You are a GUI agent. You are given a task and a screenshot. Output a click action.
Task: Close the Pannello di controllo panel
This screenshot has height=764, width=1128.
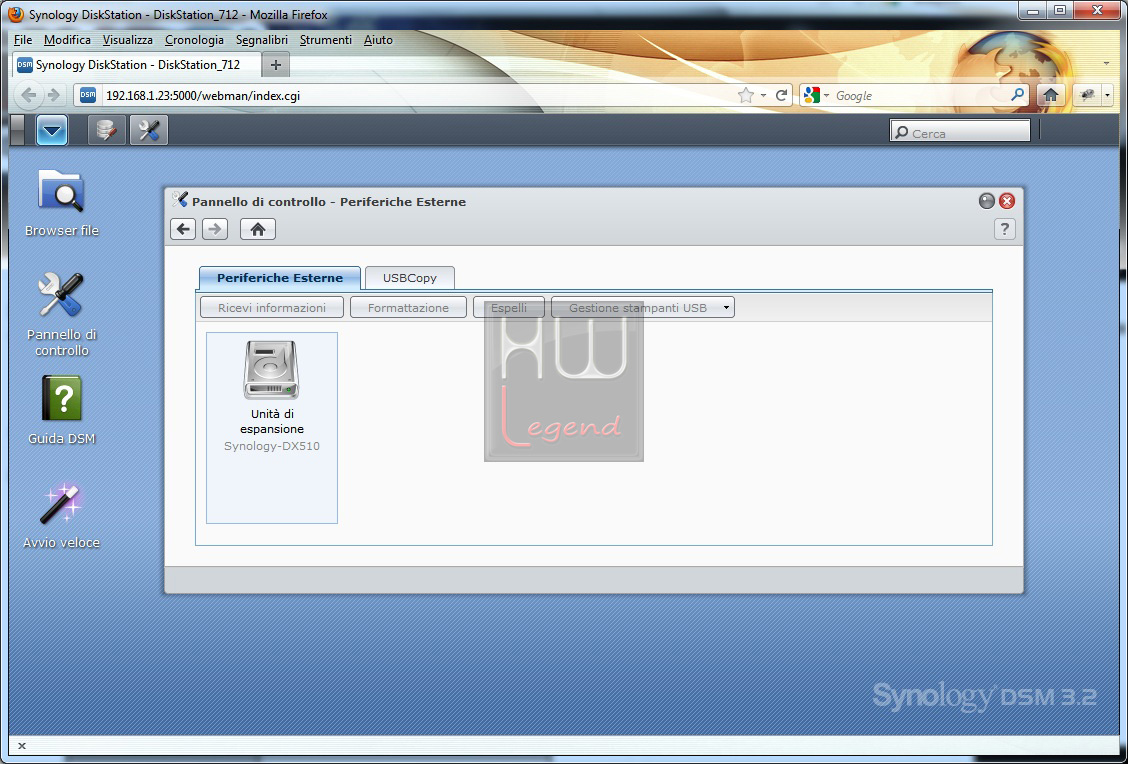(1007, 201)
